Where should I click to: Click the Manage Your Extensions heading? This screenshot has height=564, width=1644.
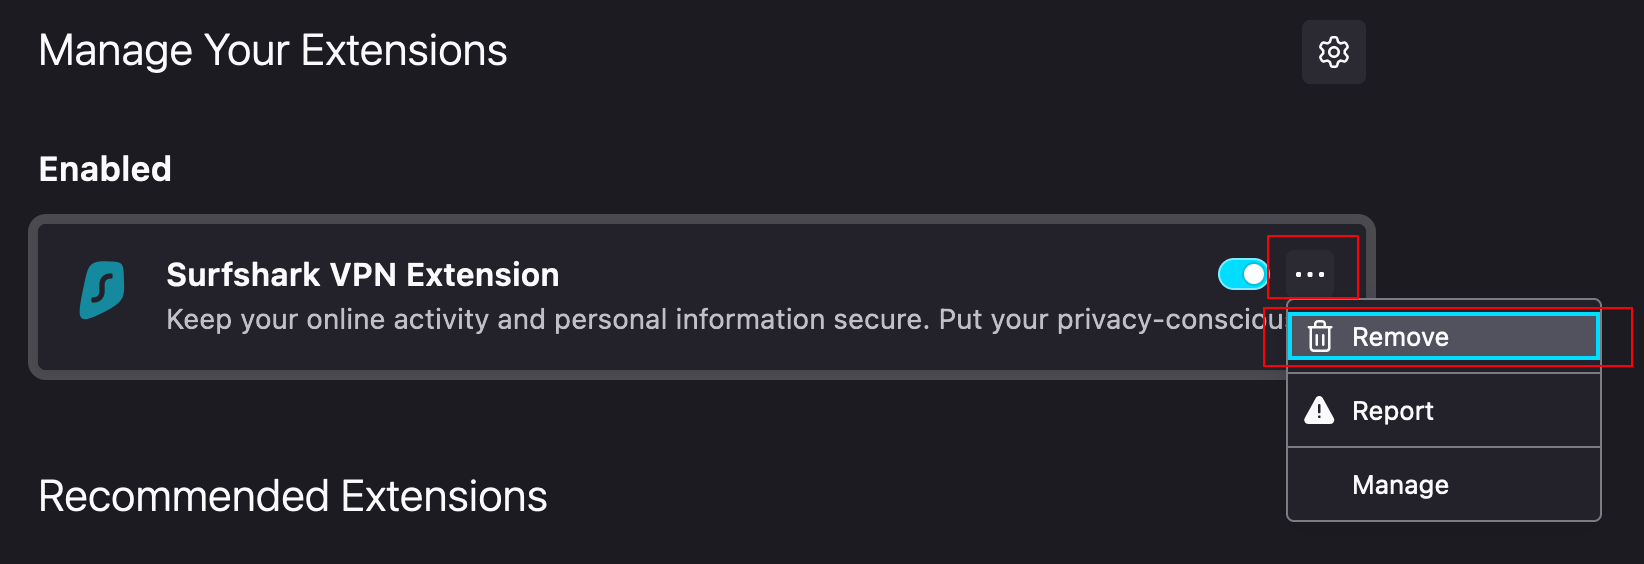(272, 51)
